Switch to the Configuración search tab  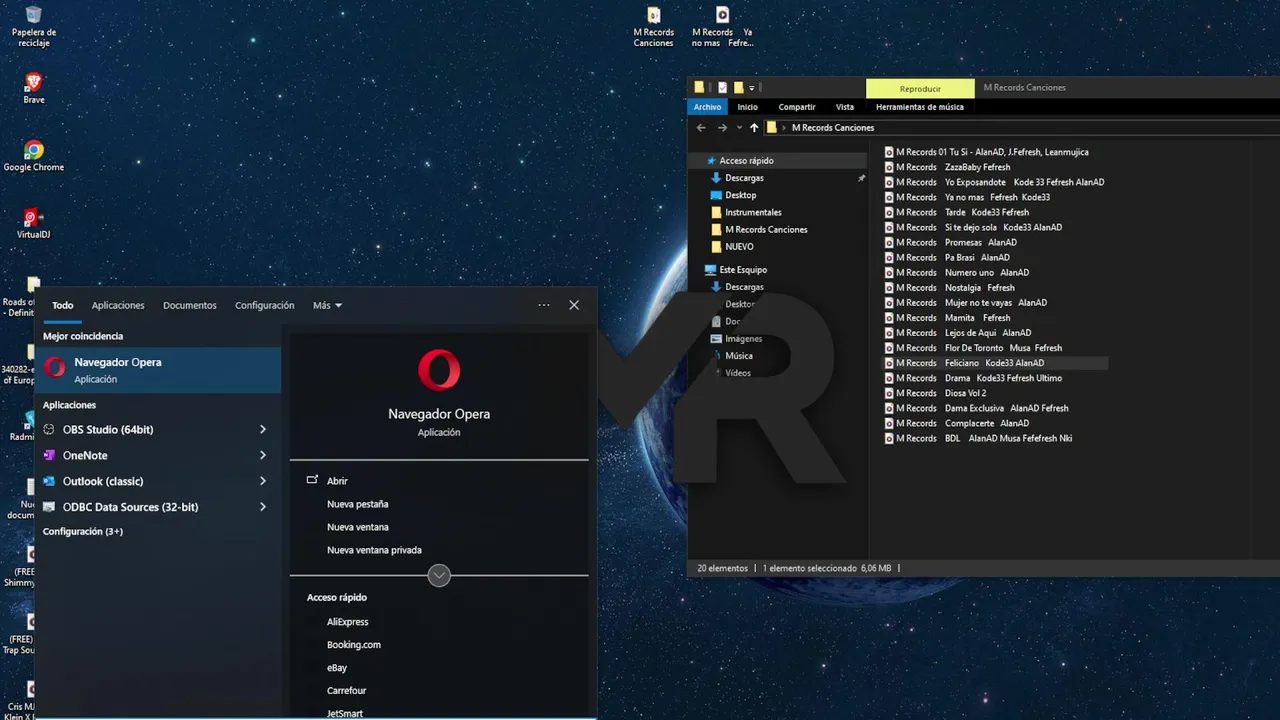pyautogui.click(x=265, y=305)
